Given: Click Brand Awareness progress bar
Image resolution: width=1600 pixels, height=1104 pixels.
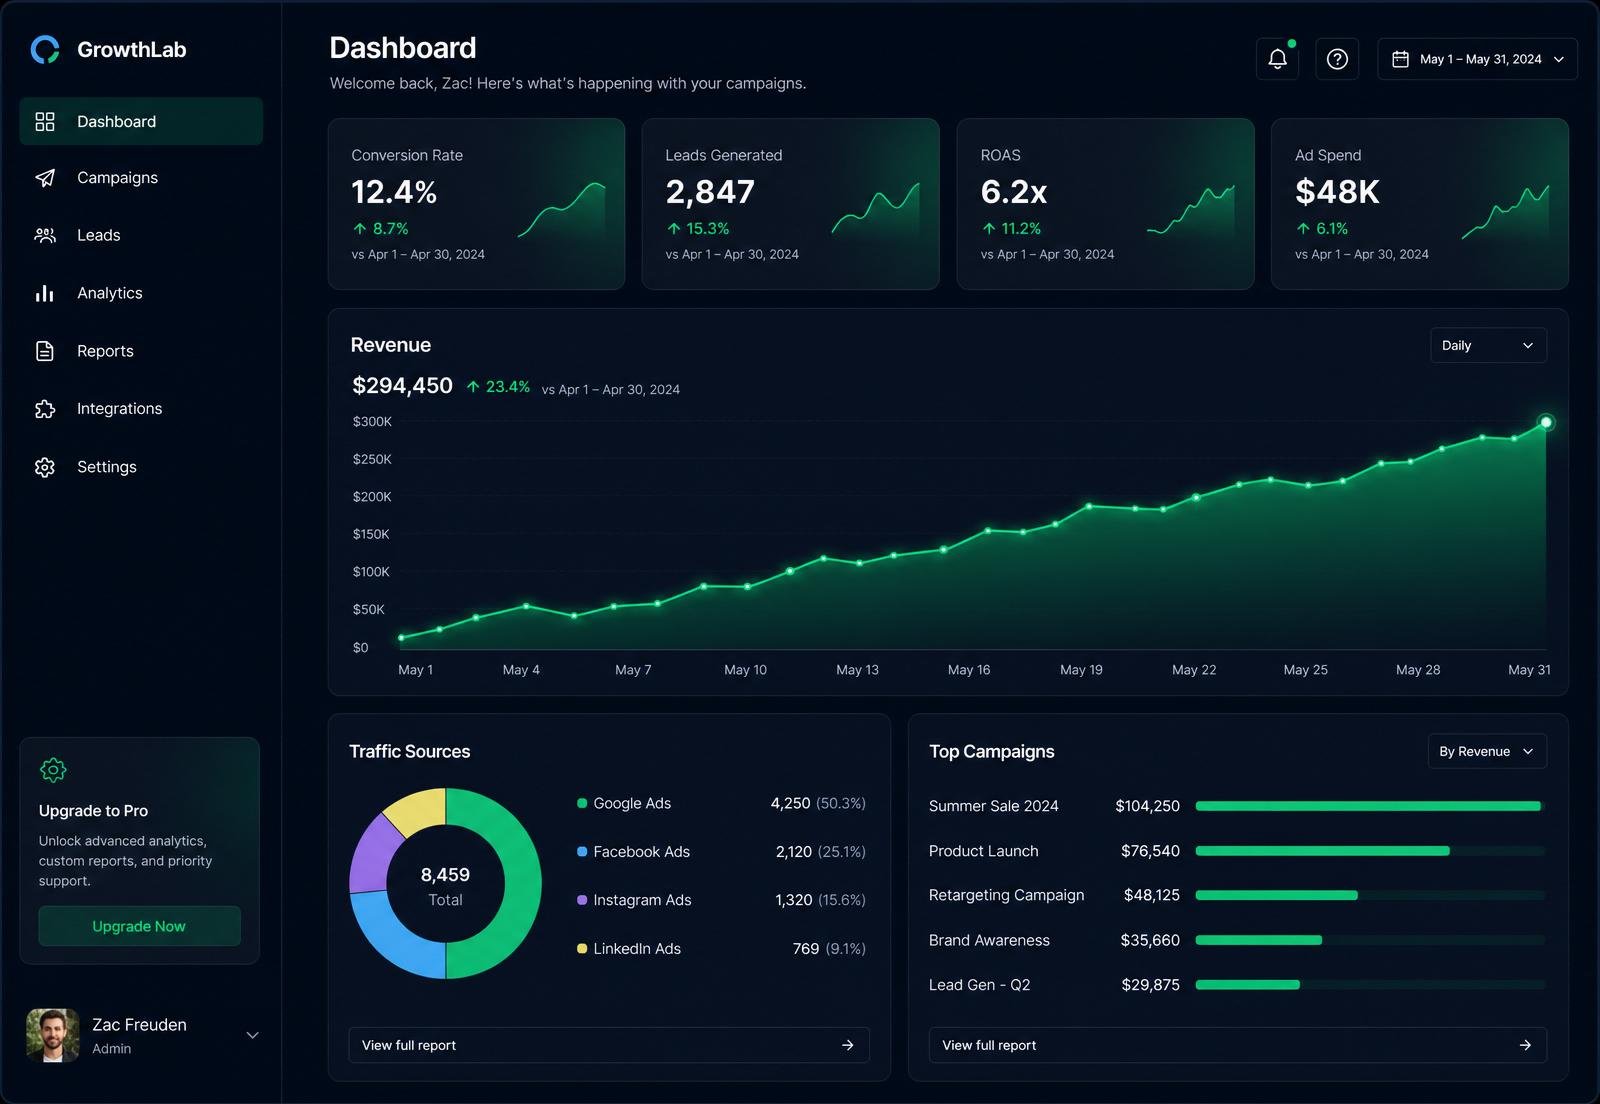Looking at the screenshot, I should (1370, 940).
